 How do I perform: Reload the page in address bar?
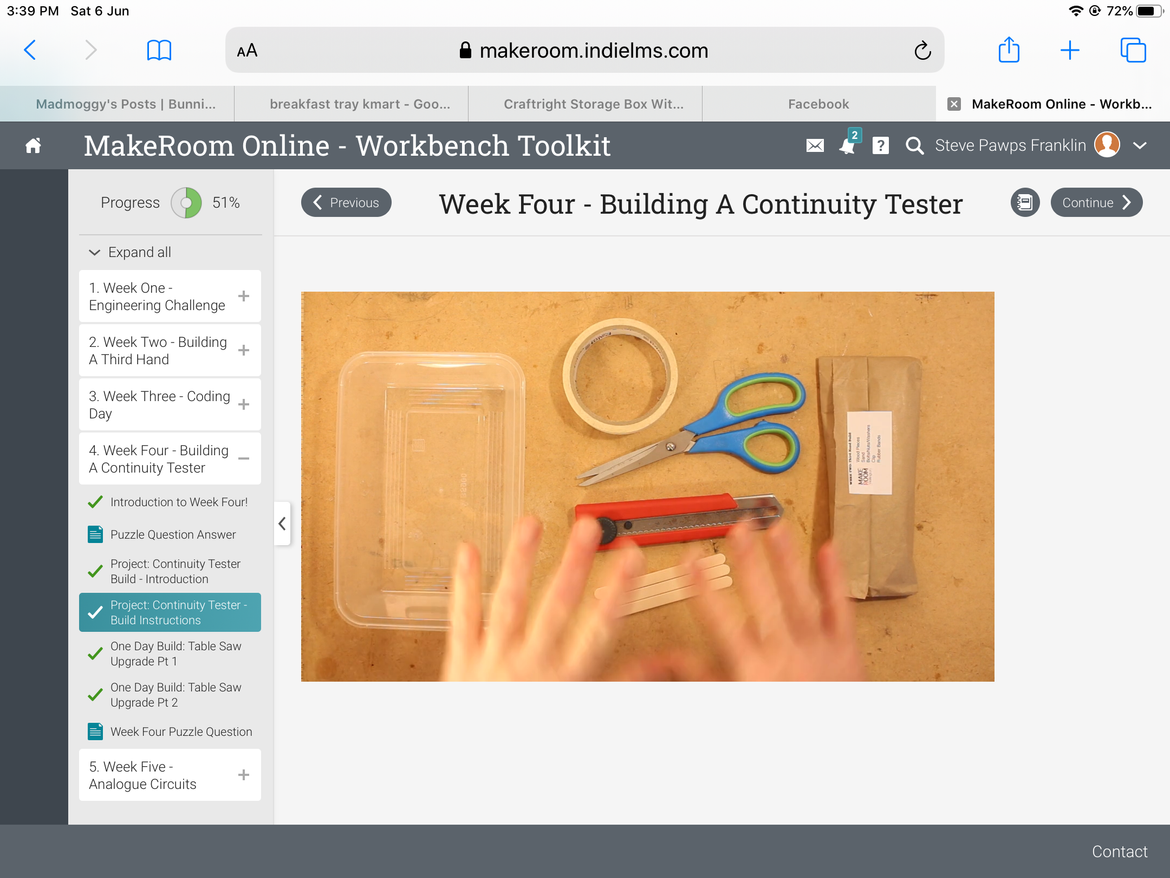[922, 51]
